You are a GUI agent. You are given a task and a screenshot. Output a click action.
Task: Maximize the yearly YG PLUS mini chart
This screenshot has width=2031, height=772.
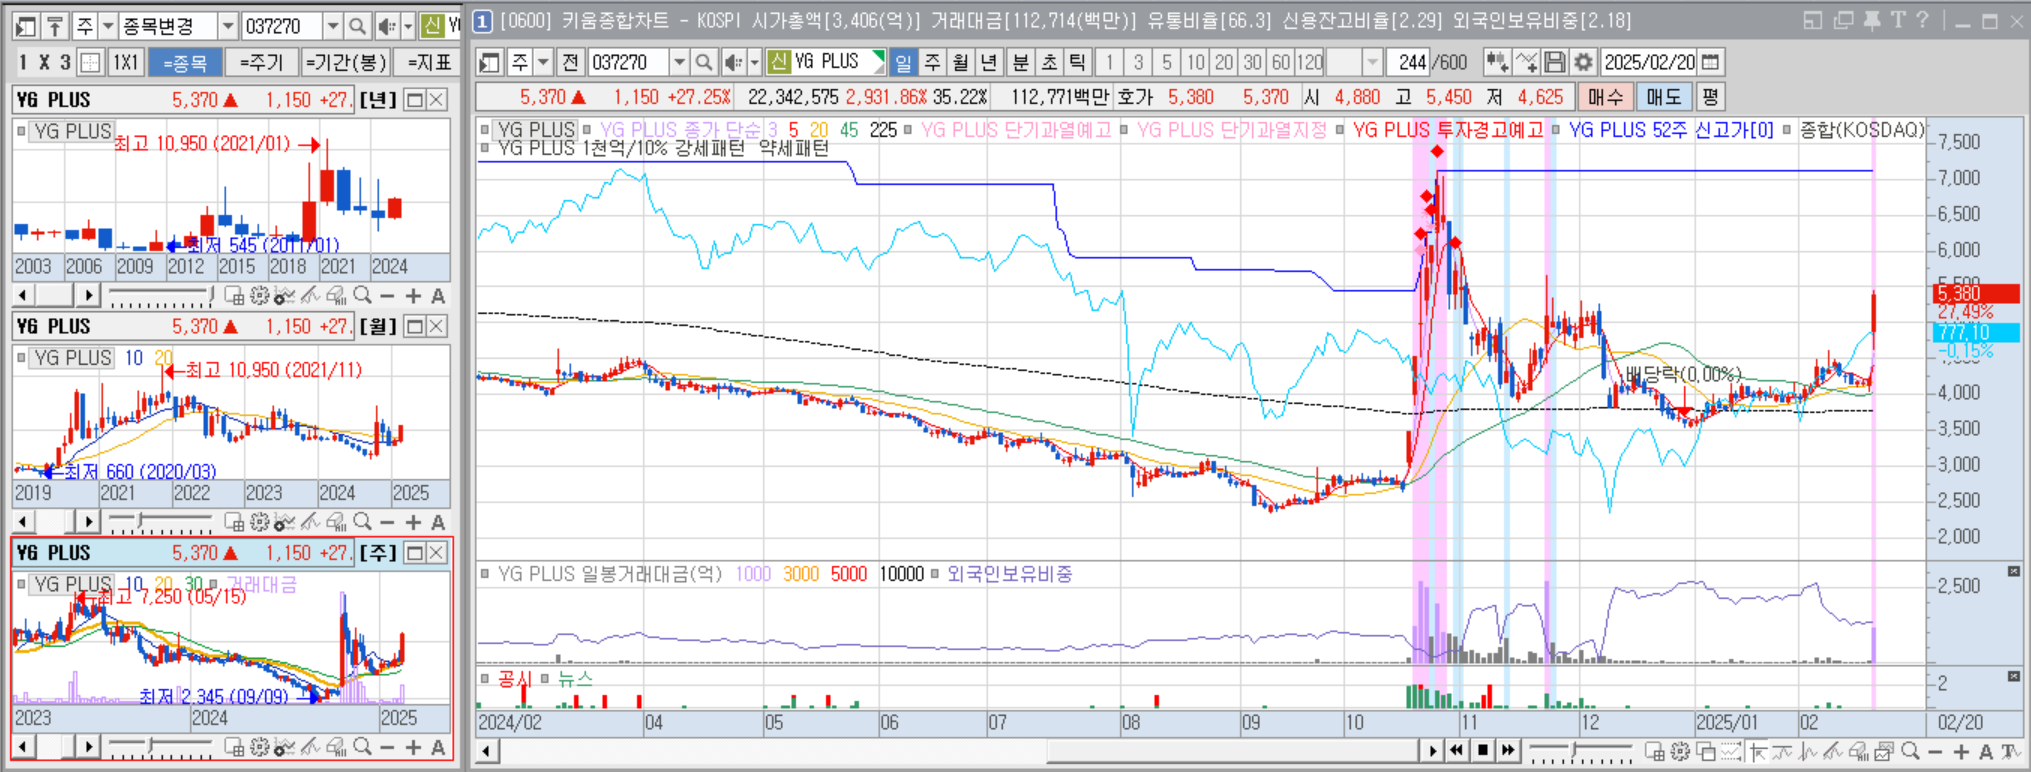tap(415, 99)
